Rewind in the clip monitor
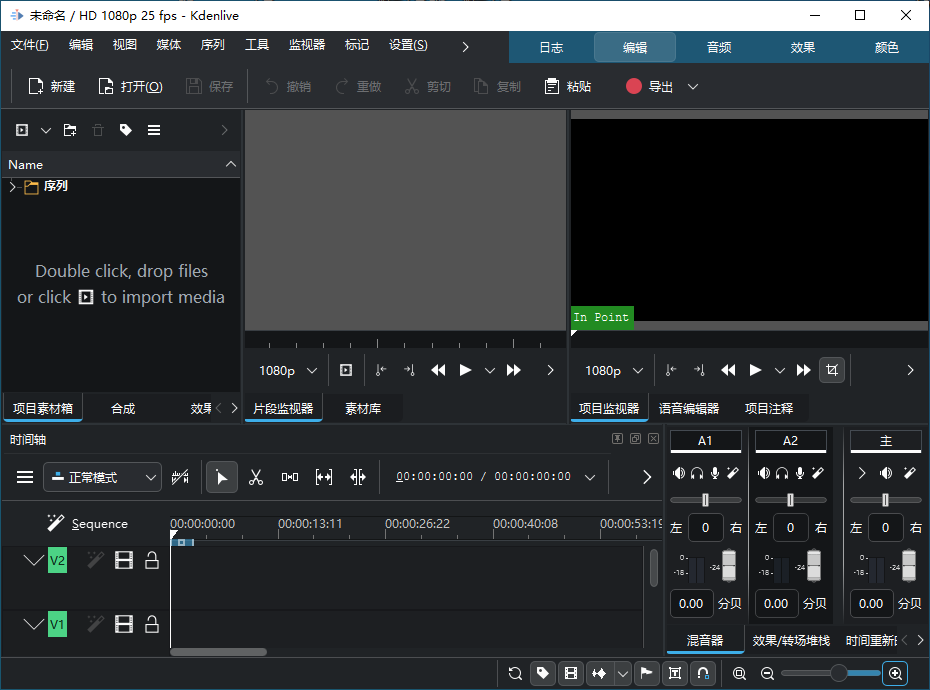This screenshot has width=930, height=690. click(x=438, y=370)
